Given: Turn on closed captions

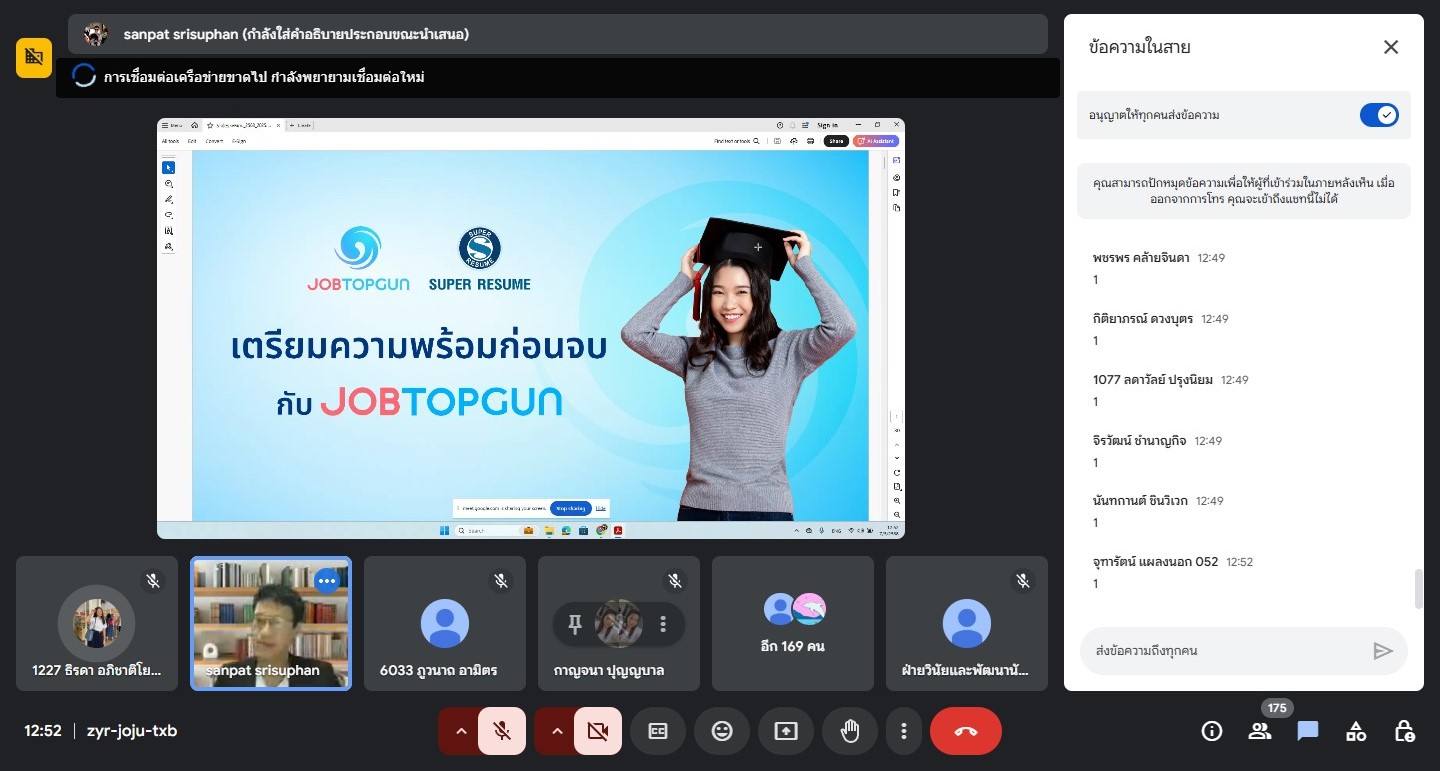Looking at the screenshot, I should coord(658,731).
